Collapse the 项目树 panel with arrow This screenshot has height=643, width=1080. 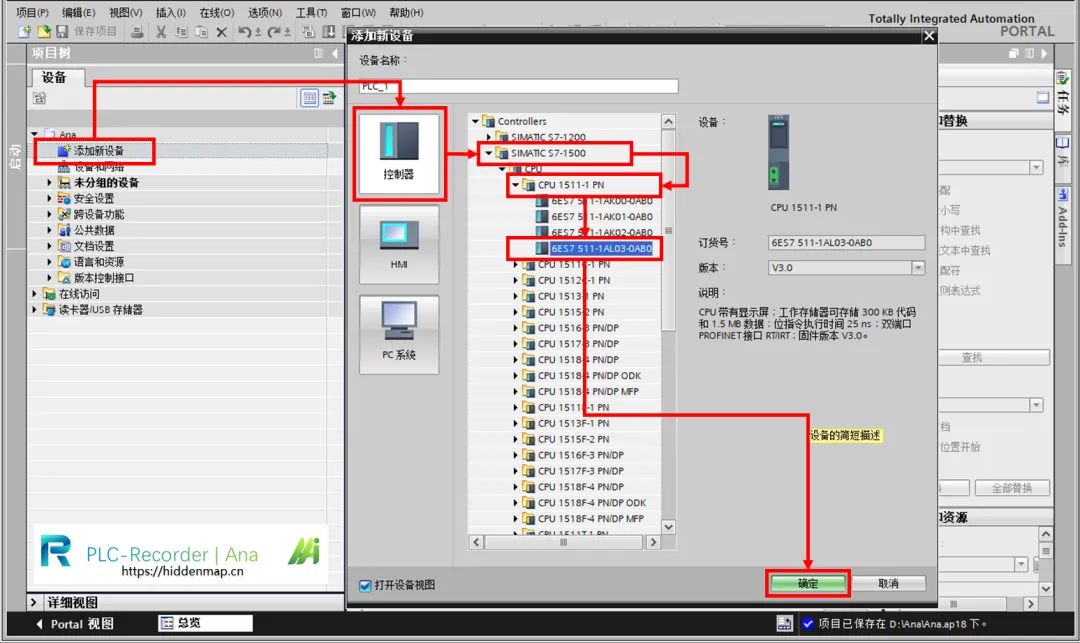(x=335, y=53)
